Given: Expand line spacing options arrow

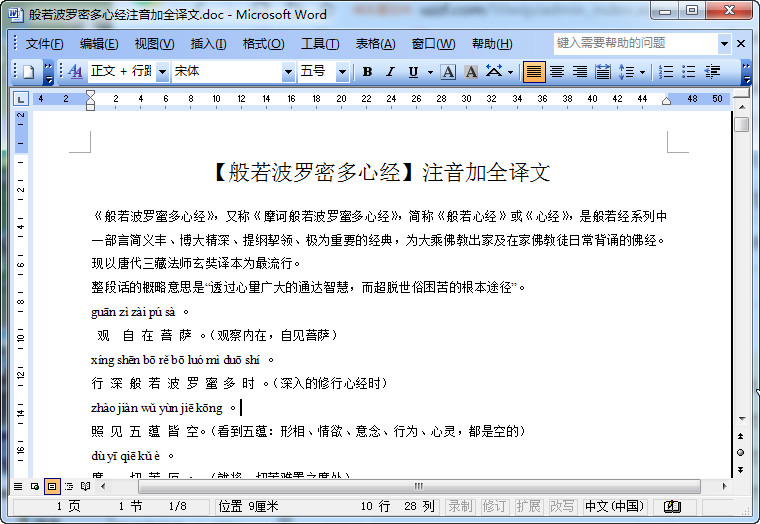Looking at the screenshot, I should tap(643, 72).
